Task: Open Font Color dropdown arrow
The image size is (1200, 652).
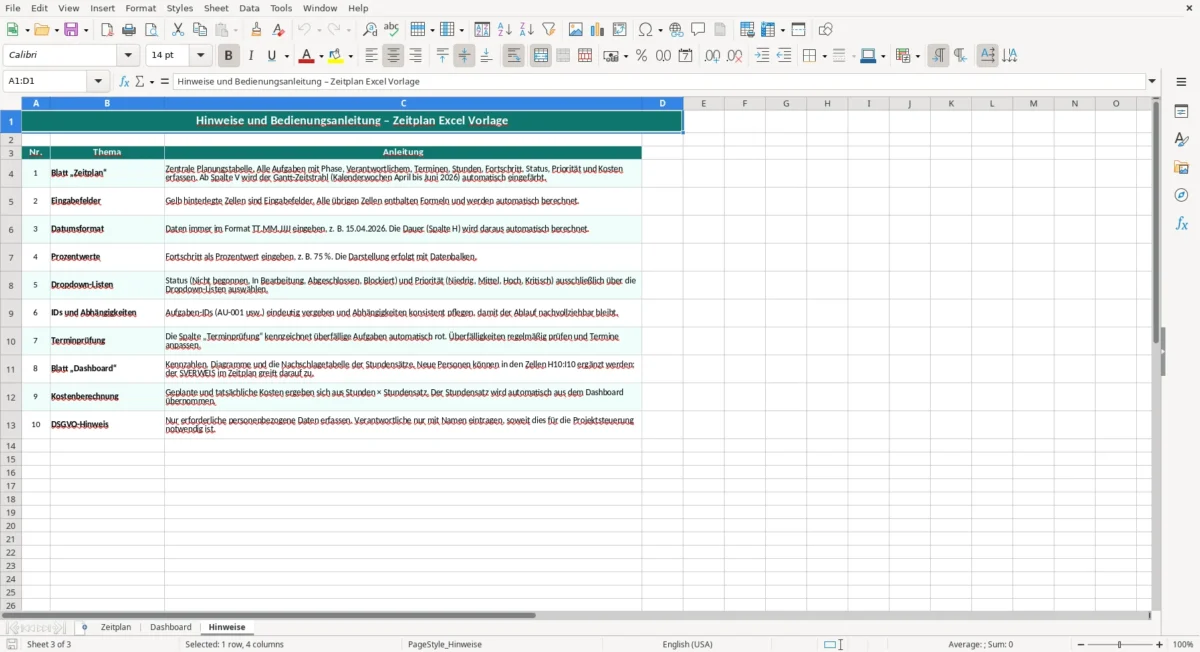Action: tap(321, 57)
